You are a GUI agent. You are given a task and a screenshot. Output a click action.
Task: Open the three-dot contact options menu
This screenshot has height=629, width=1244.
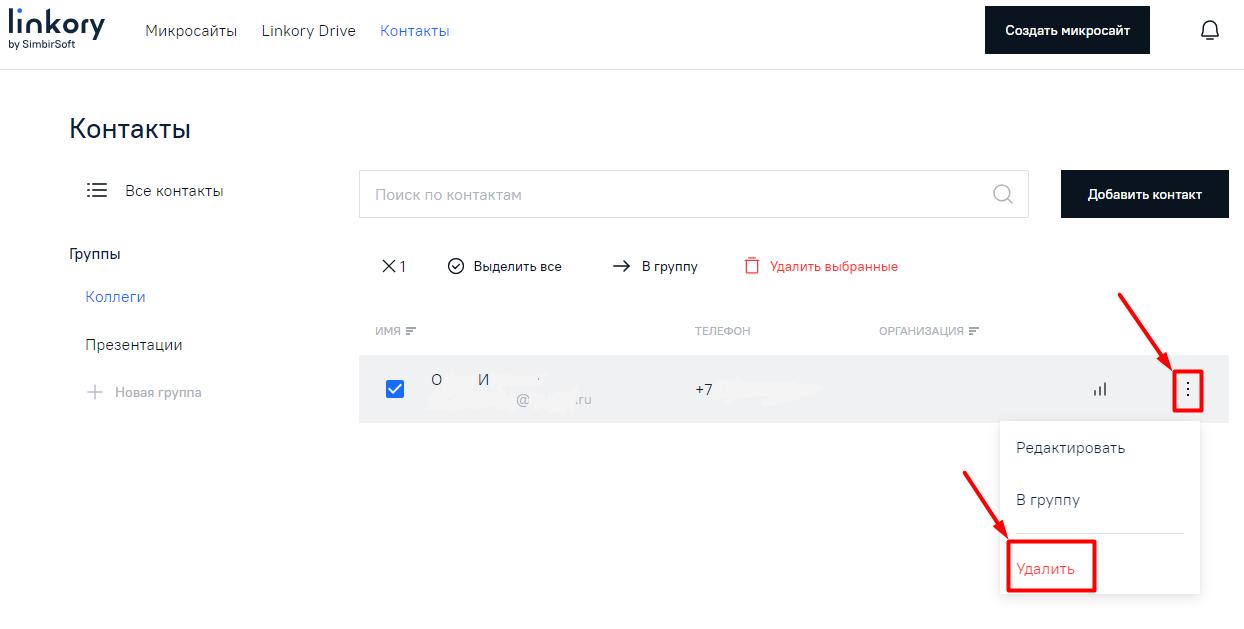(x=1187, y=389)
